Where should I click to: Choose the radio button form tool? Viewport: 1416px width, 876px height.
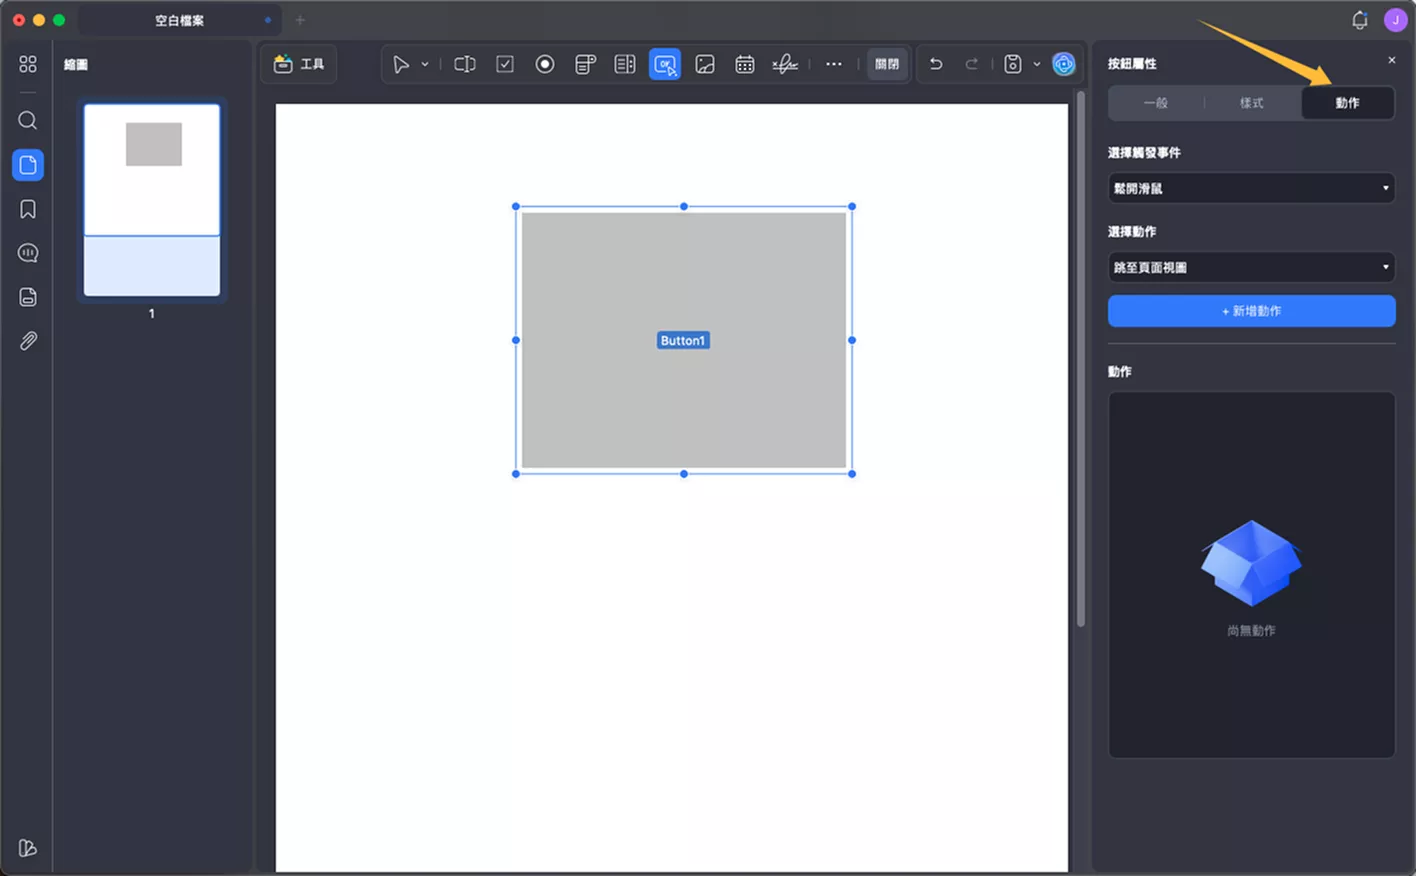(545, 64)
